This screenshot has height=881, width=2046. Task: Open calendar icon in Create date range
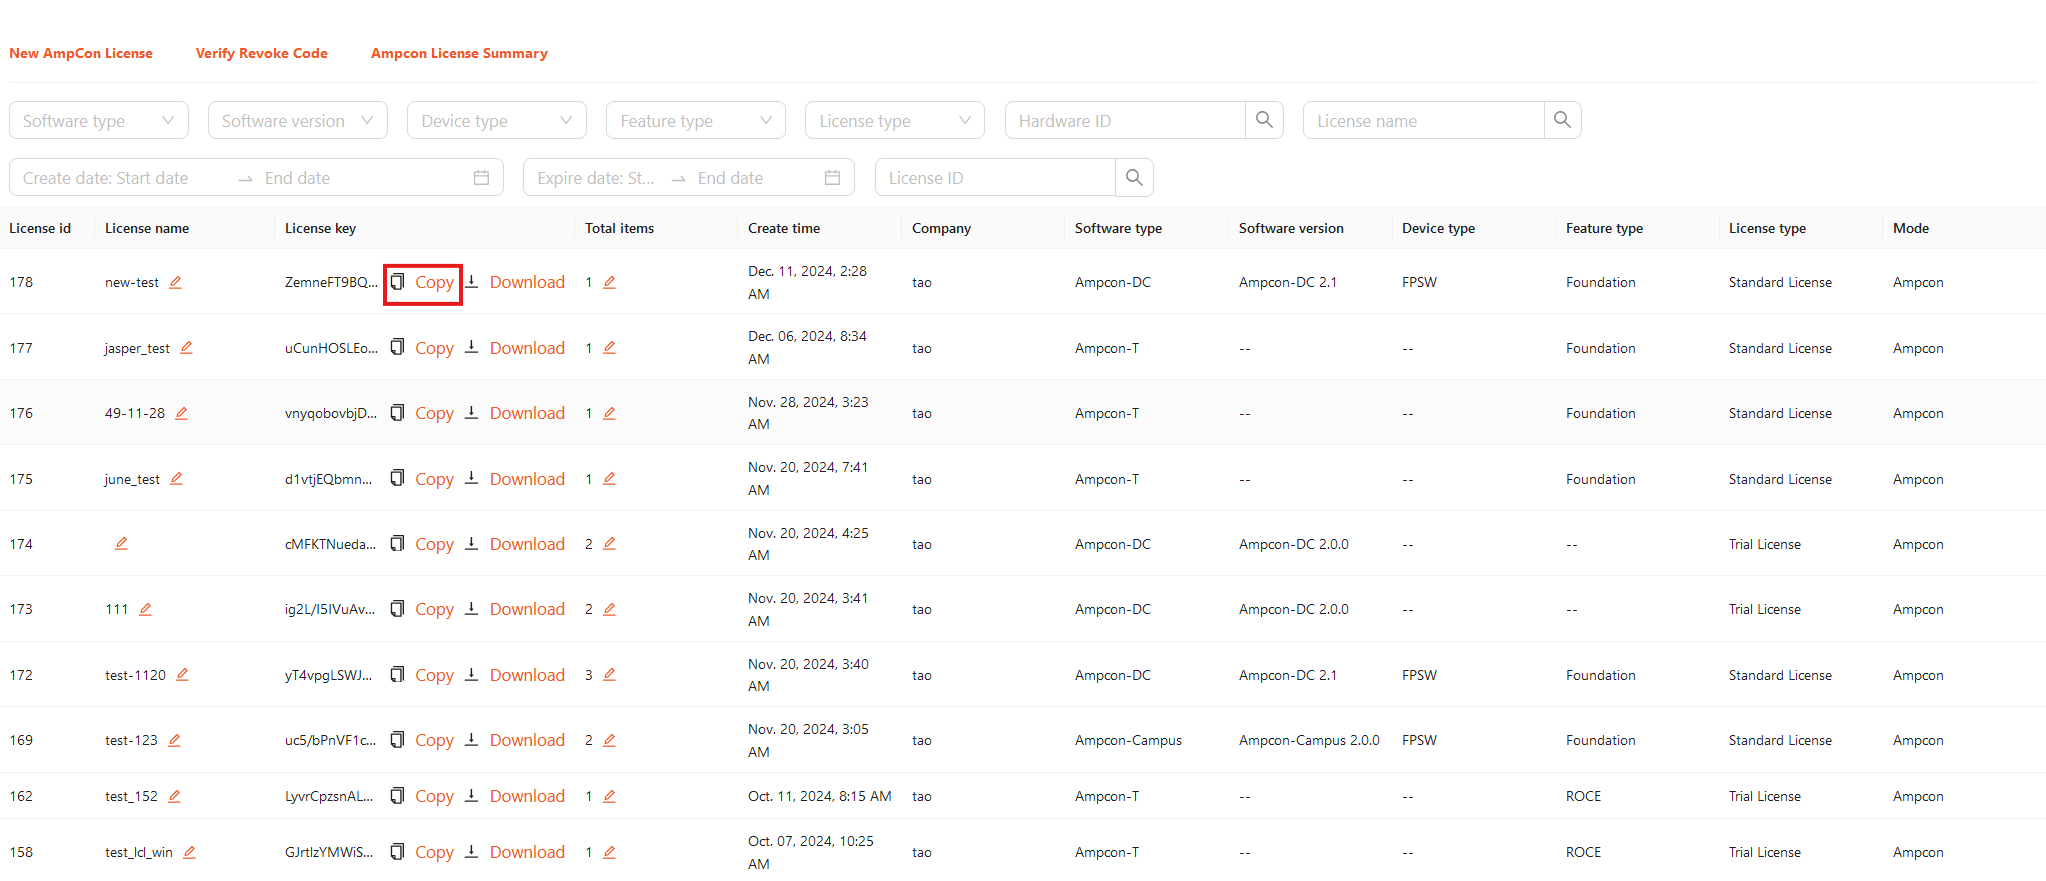pyautogui.click(x=481, y=177)
